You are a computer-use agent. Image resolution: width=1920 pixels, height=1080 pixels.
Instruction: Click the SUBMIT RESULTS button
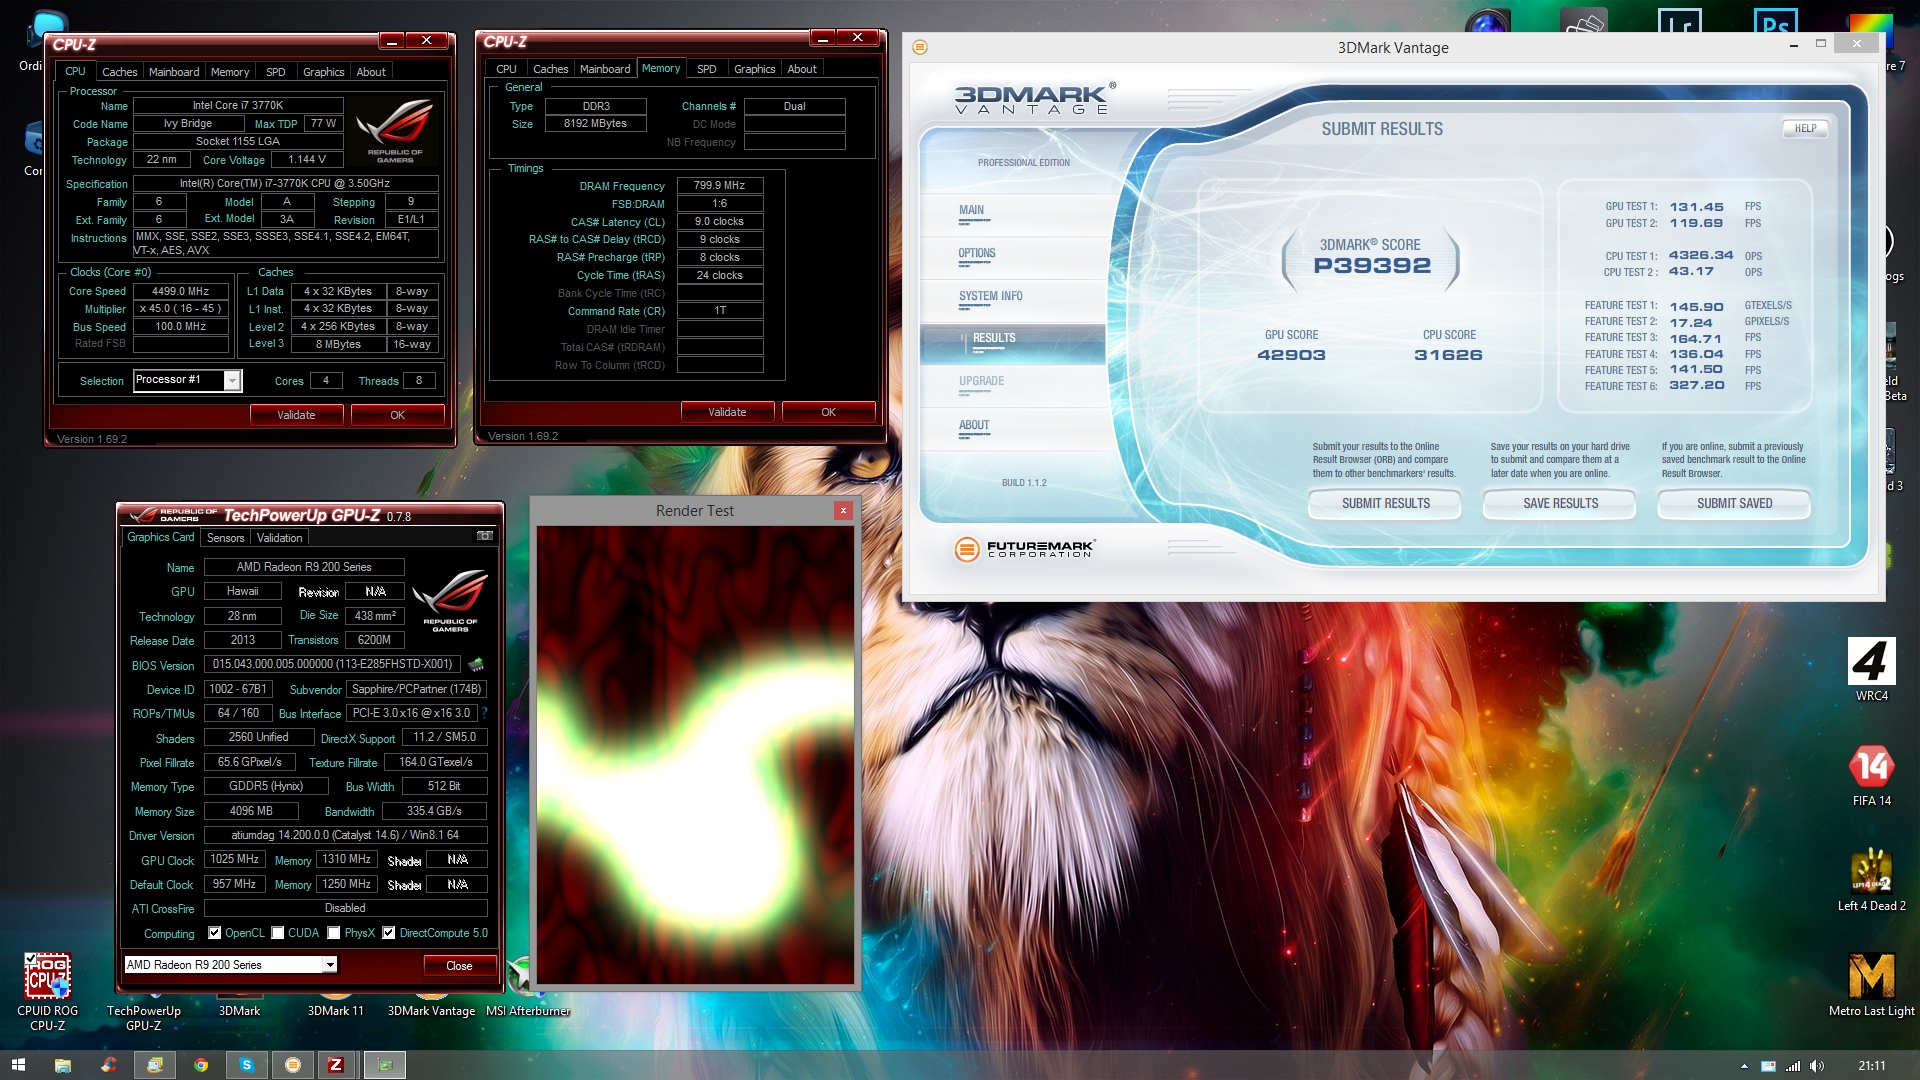tap(1385, 503)
